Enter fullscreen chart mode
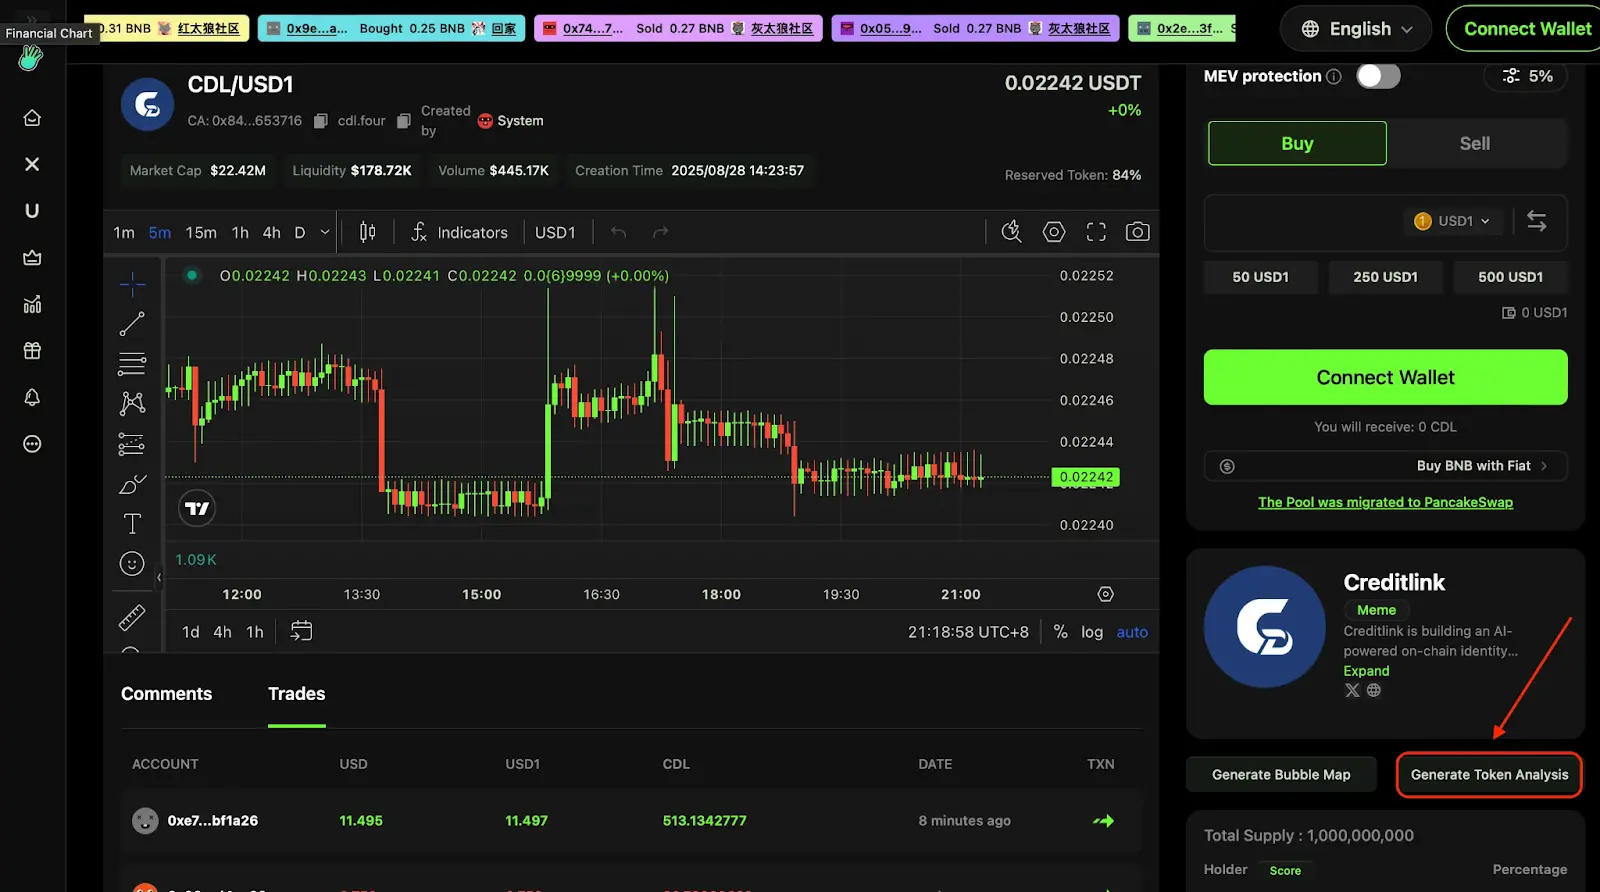This screenshot has width=1600, height=892. tap(1096, 232)
